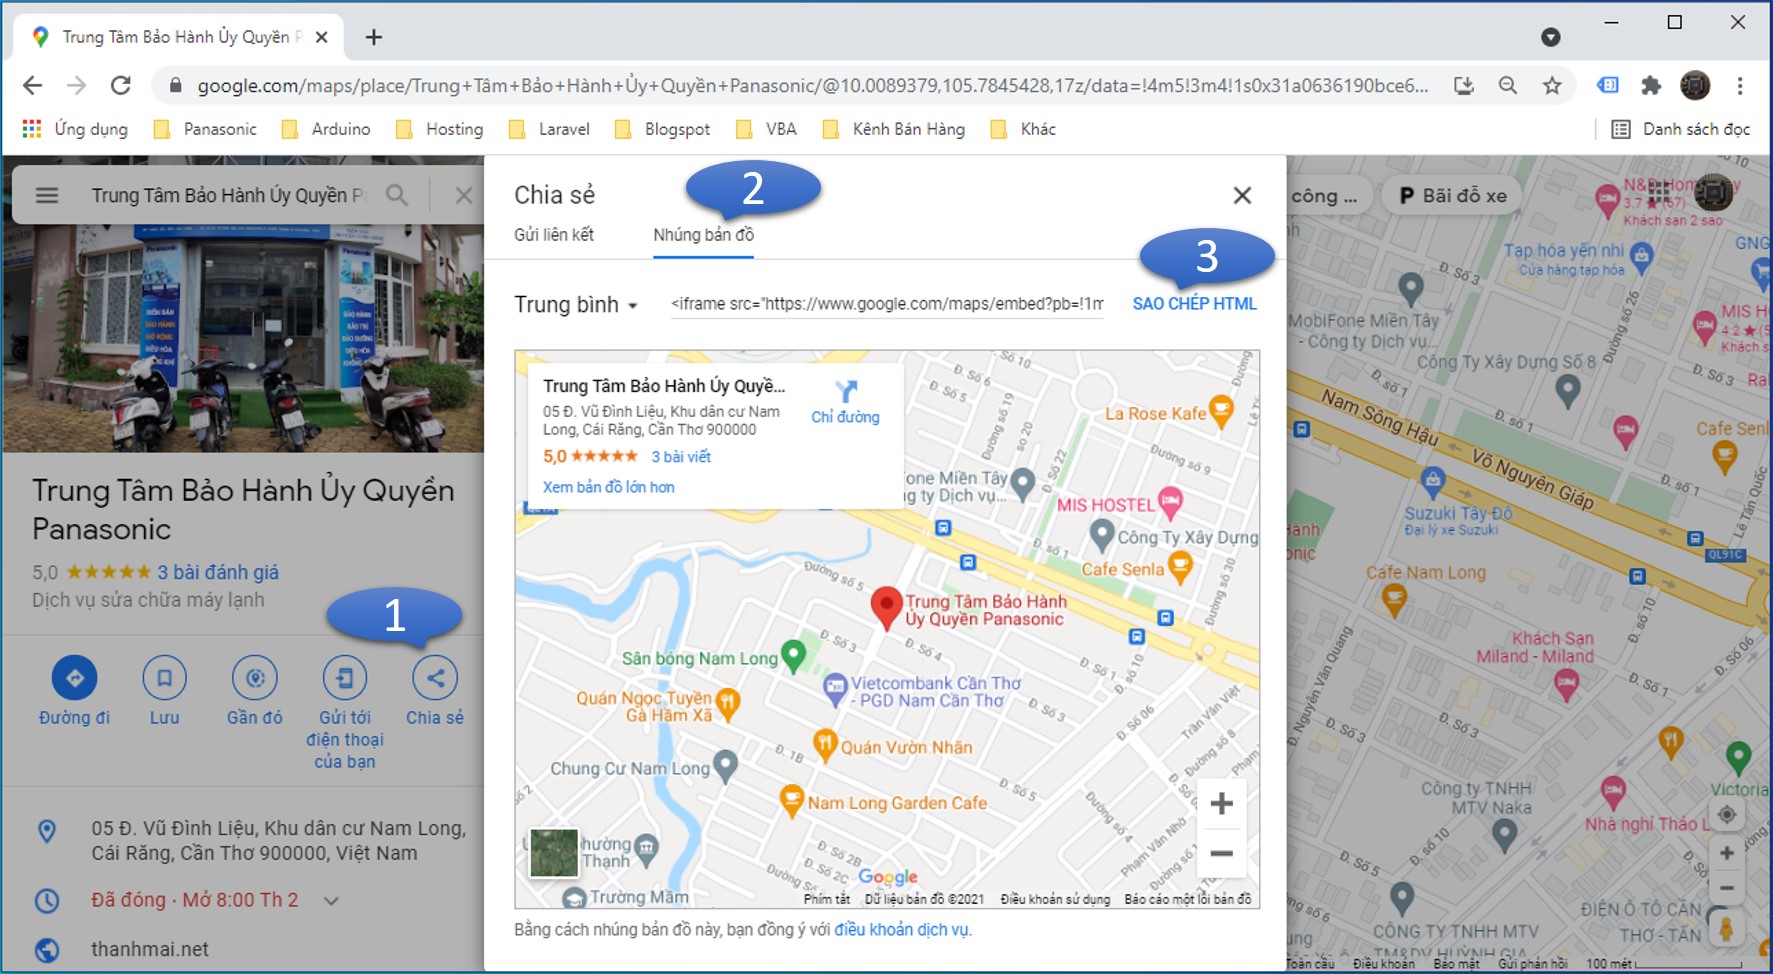Open the browser zoom magnifier icon
The width and height of the screenshot is (1773, 974).
point(1508,86)
